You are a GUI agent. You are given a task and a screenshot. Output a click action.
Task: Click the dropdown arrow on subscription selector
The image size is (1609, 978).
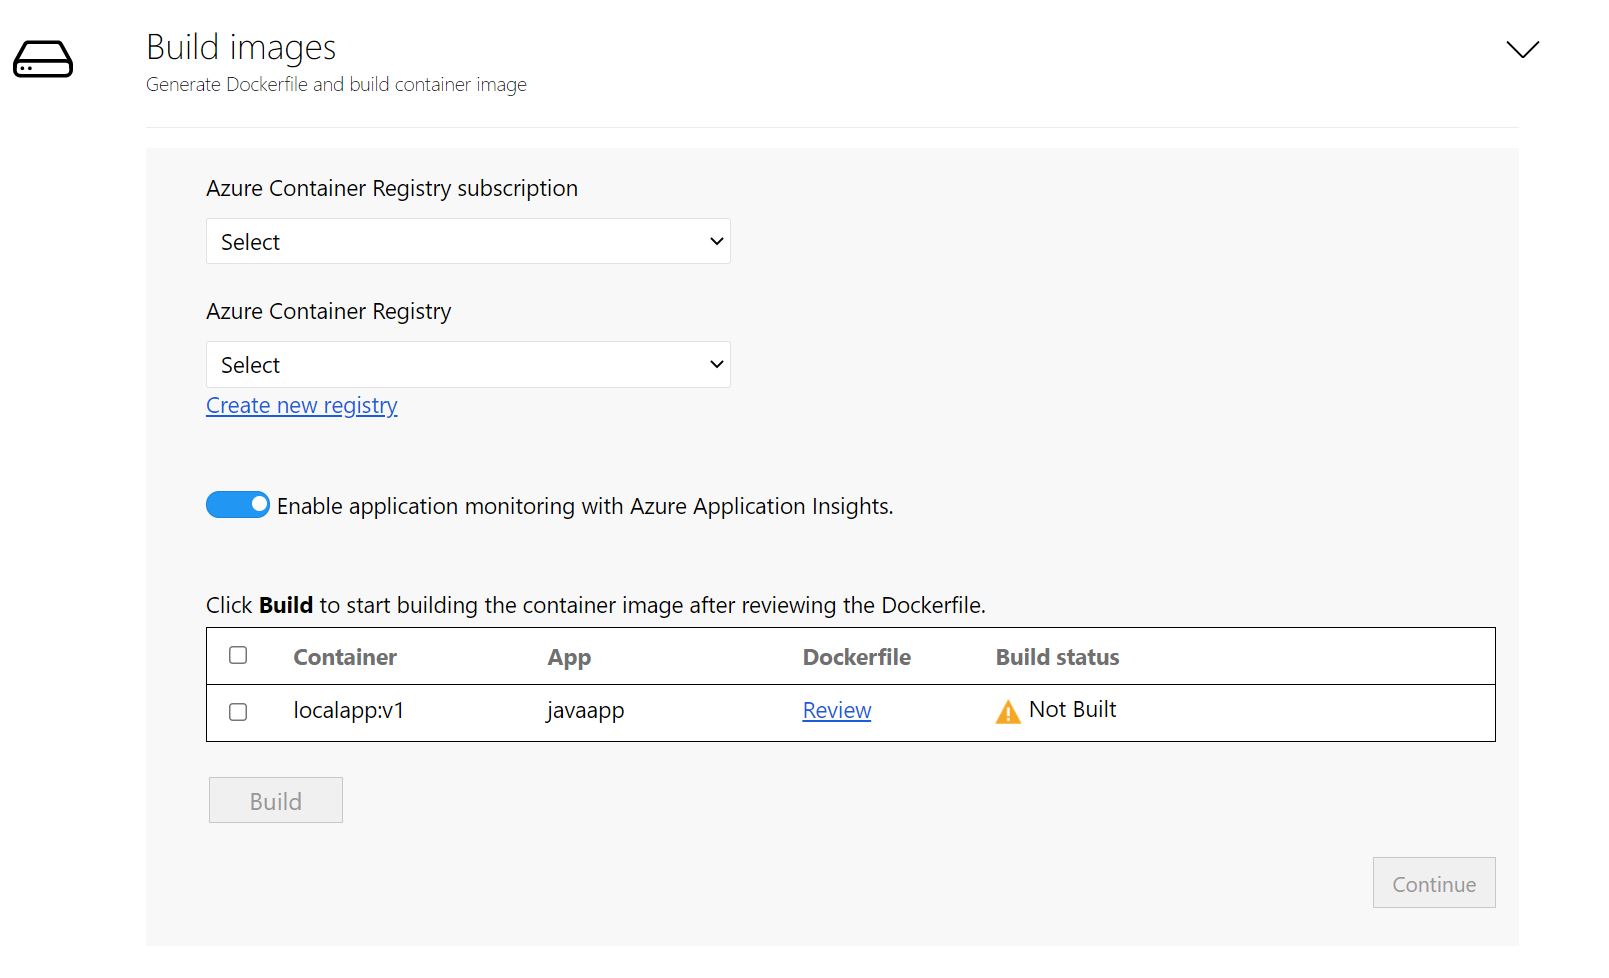713,241
